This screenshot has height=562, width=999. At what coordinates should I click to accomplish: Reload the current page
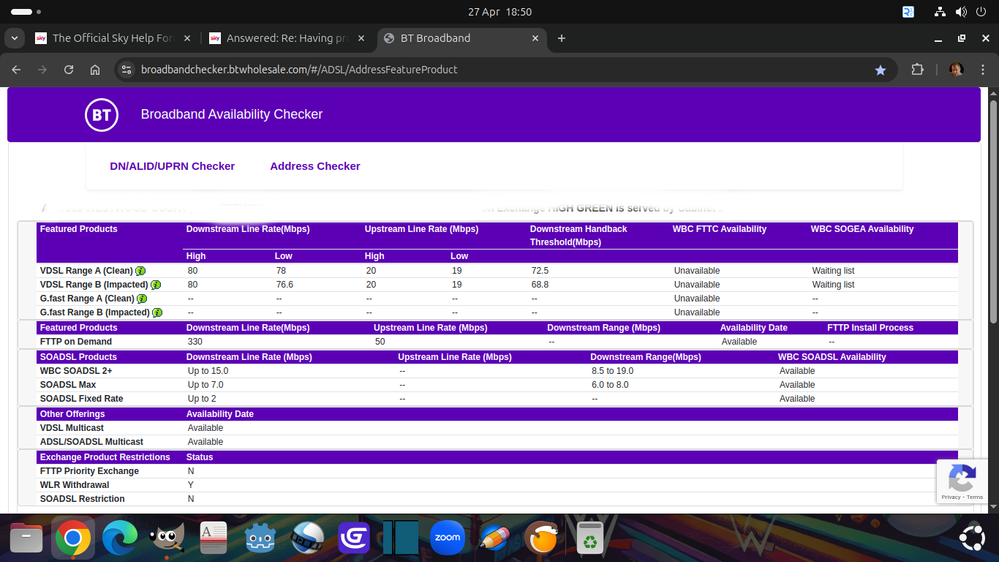69,69
